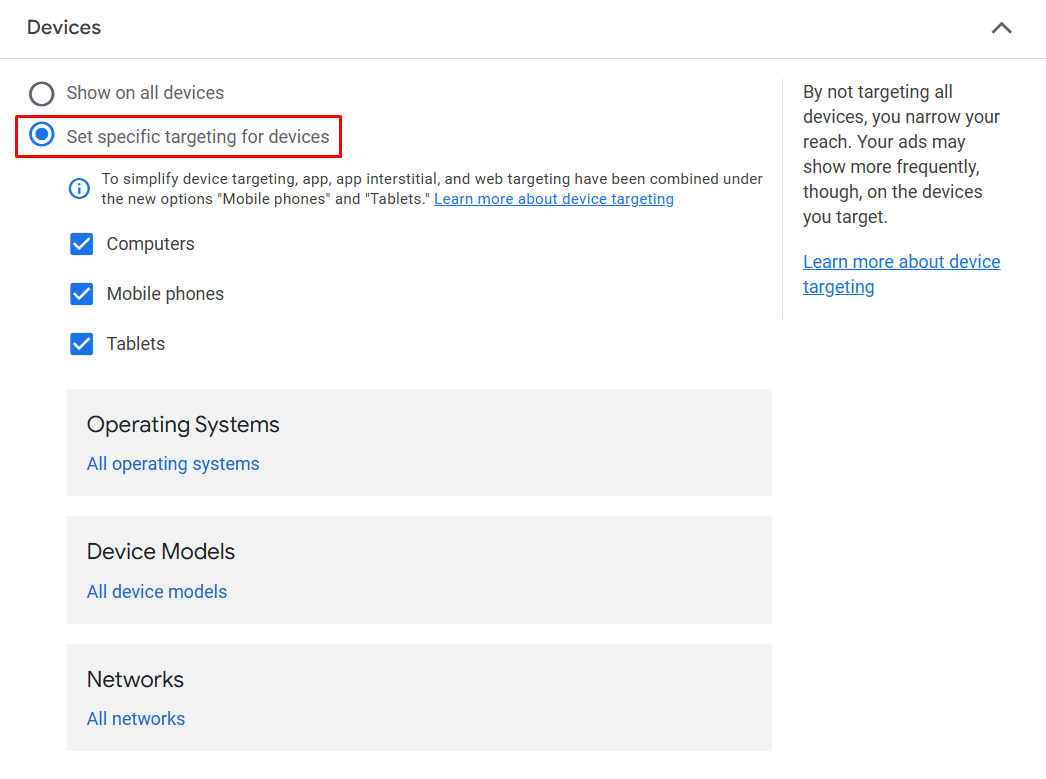Click the Mobile phones label text
Viewport: 1046px width, 779px height.
click(165, 294)
